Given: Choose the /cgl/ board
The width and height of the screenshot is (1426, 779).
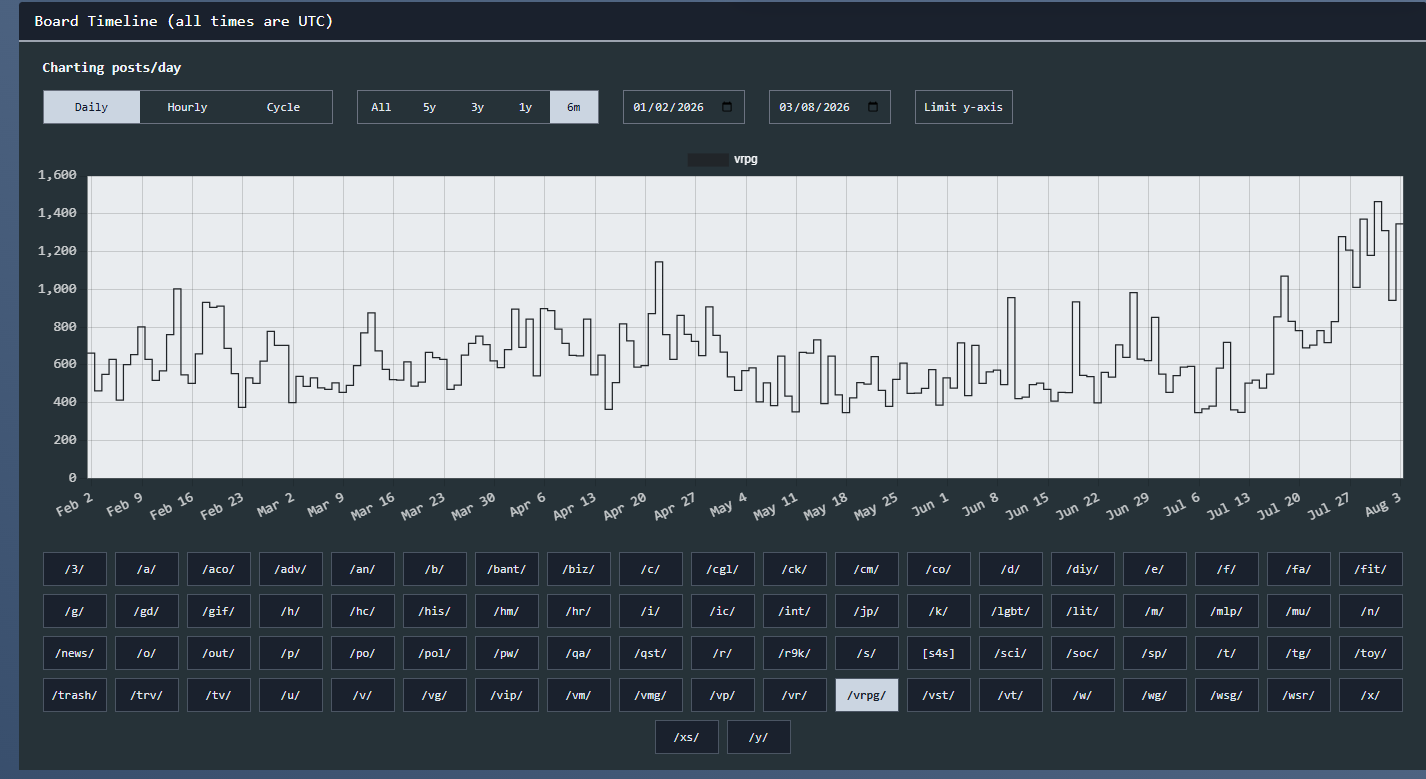Looking at the screenshot, I should coord(723,569).
